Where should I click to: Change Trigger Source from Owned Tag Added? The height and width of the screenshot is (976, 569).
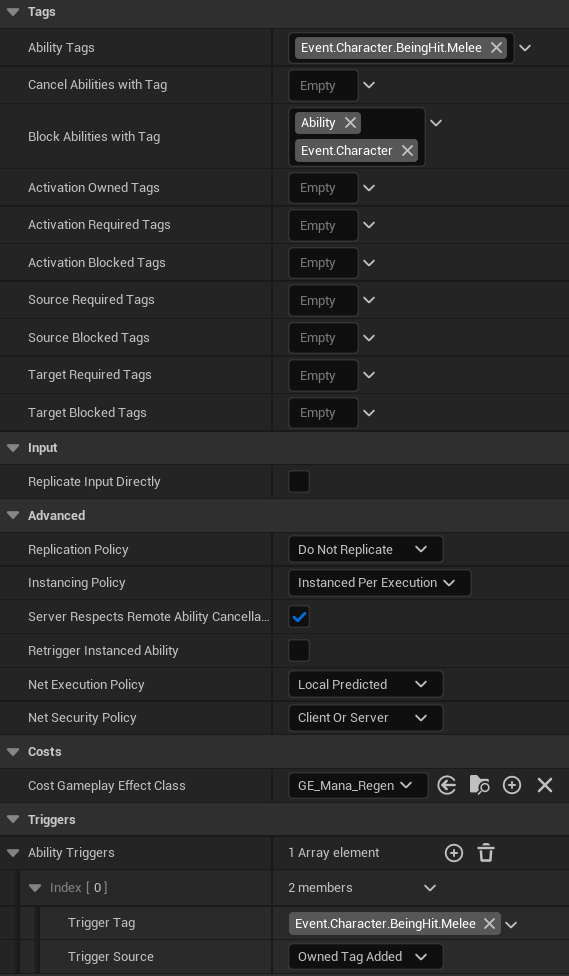coord(365,957)
